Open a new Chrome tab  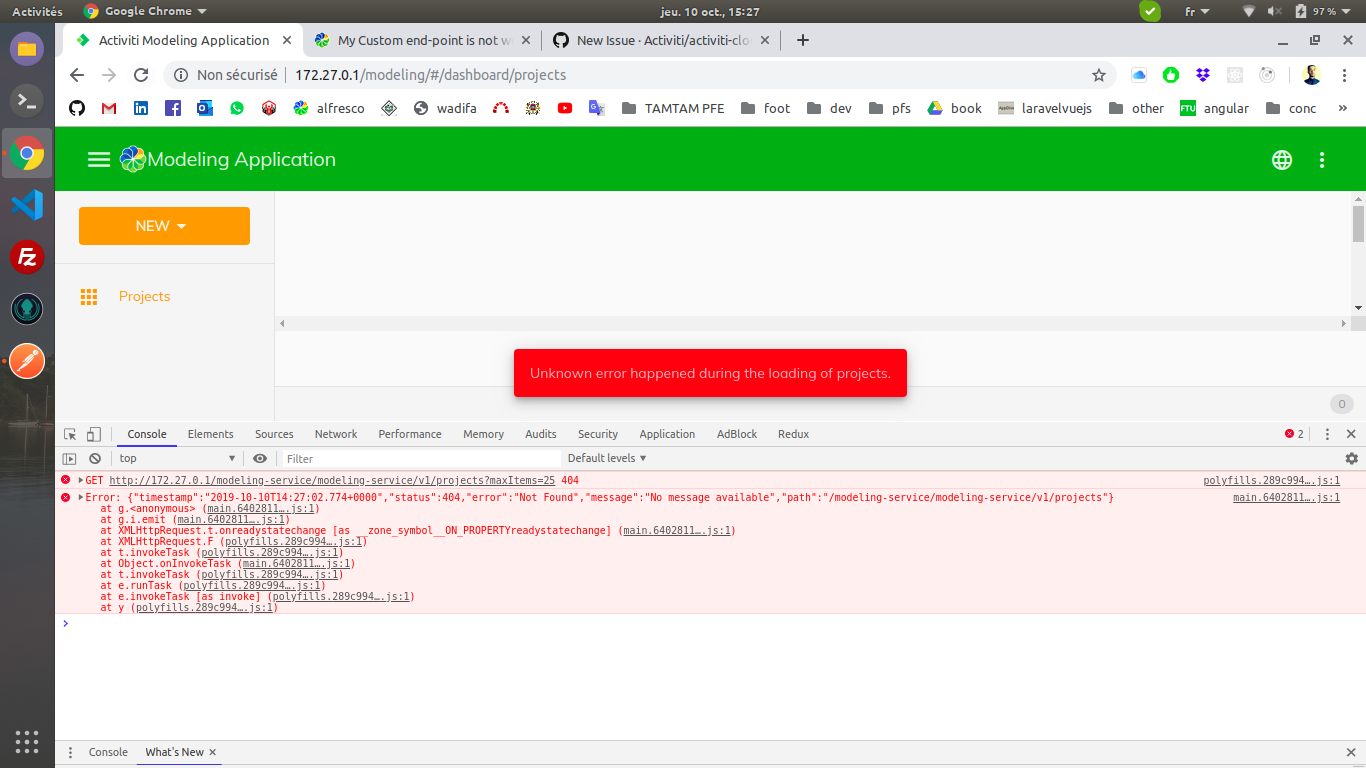click(802, 40)
